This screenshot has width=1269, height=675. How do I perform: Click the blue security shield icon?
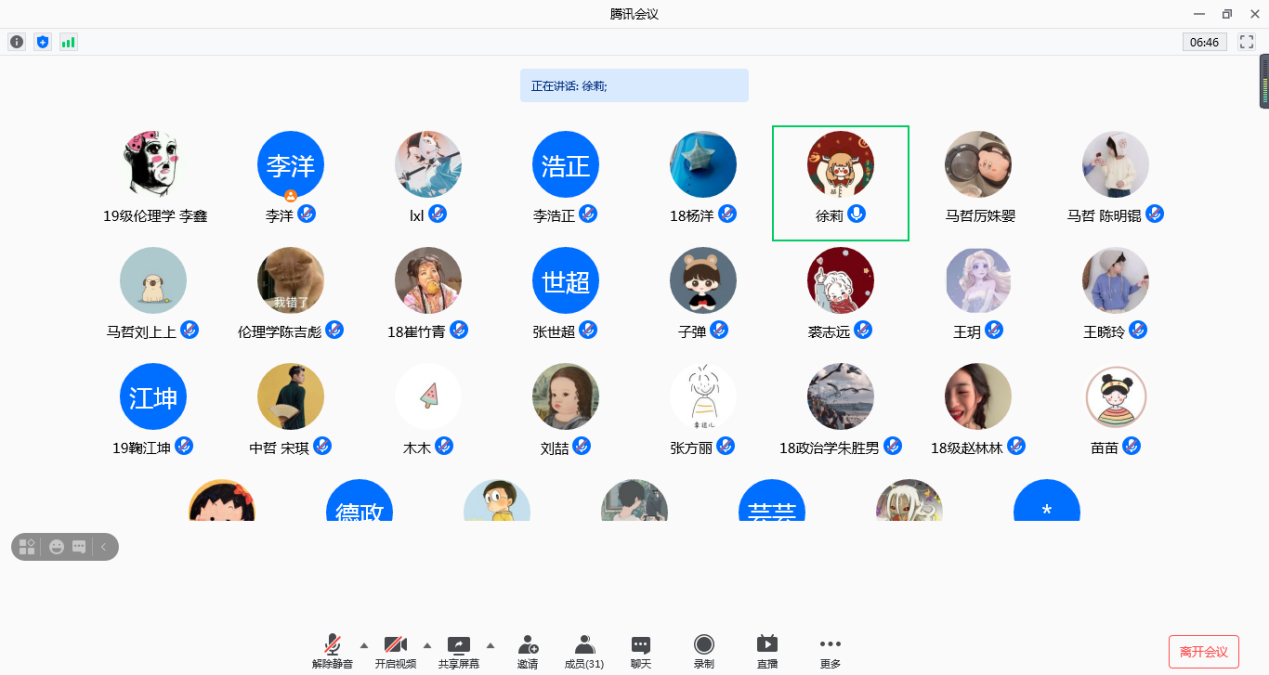pos(42,42)
